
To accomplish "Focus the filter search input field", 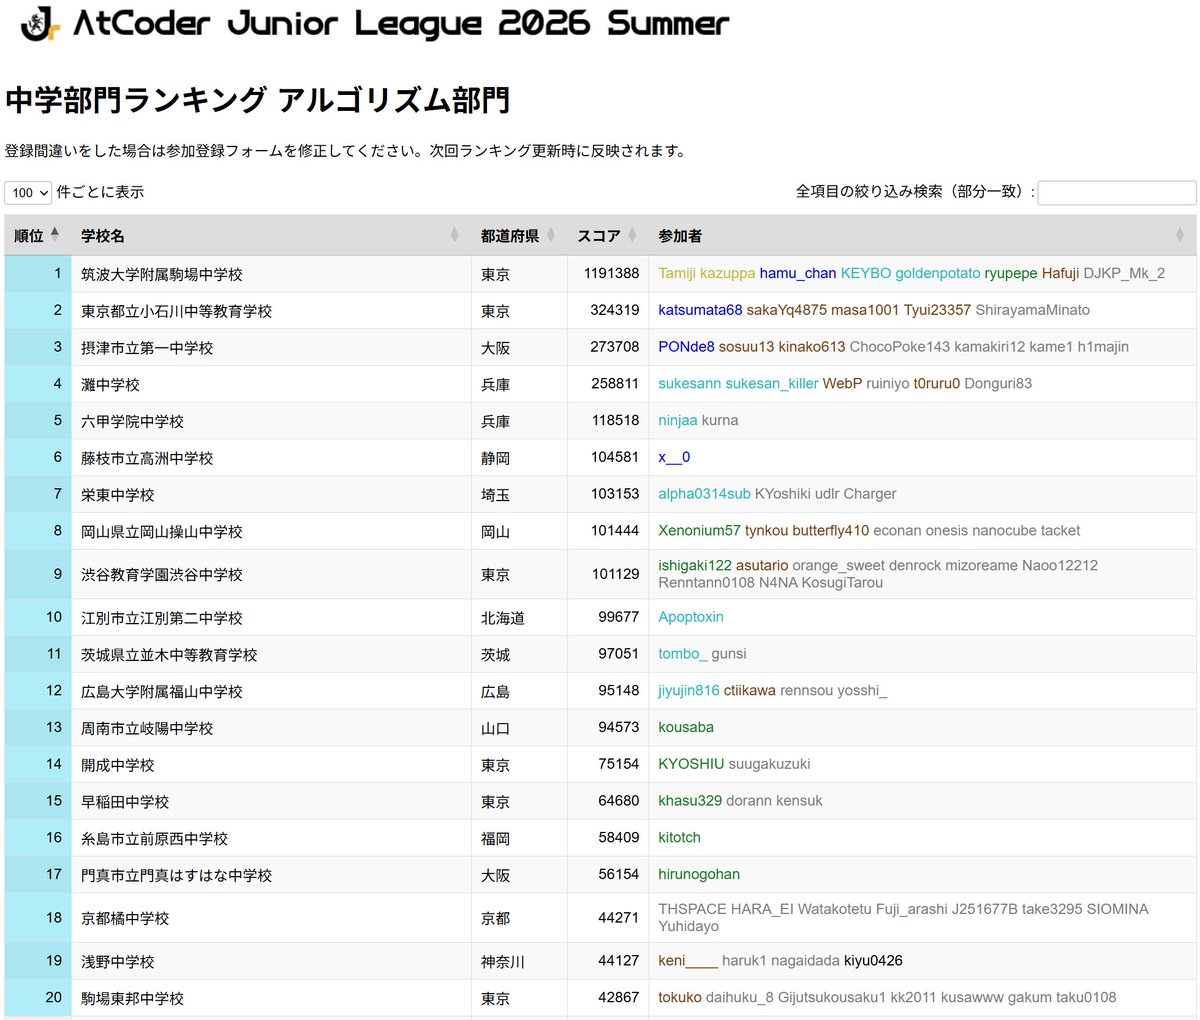I will (1117, 192).
